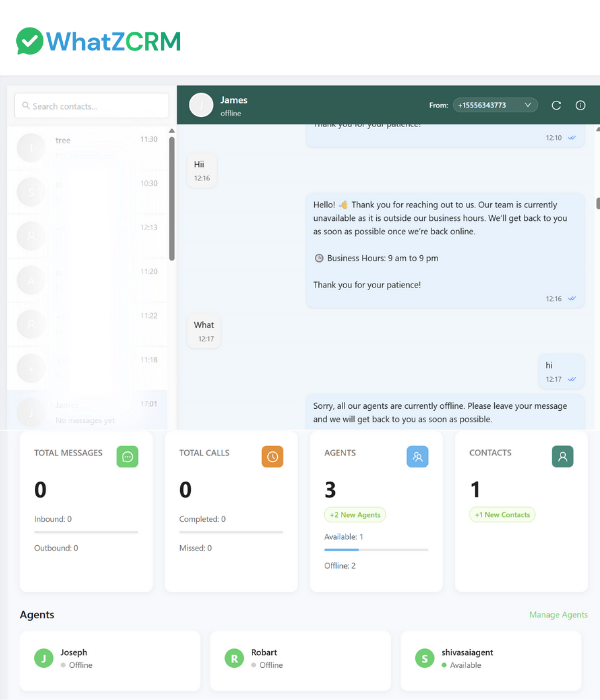
Task: Select the 'tree' contact conversation
Action: pyautogui.click(x=88, y=147)
